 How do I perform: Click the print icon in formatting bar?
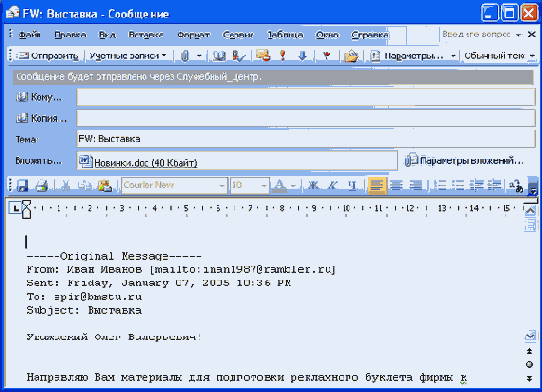(41, 185)
